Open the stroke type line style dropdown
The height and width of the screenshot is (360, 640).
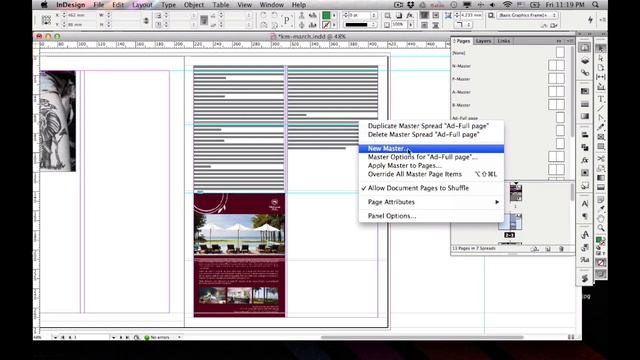point(373,25)
